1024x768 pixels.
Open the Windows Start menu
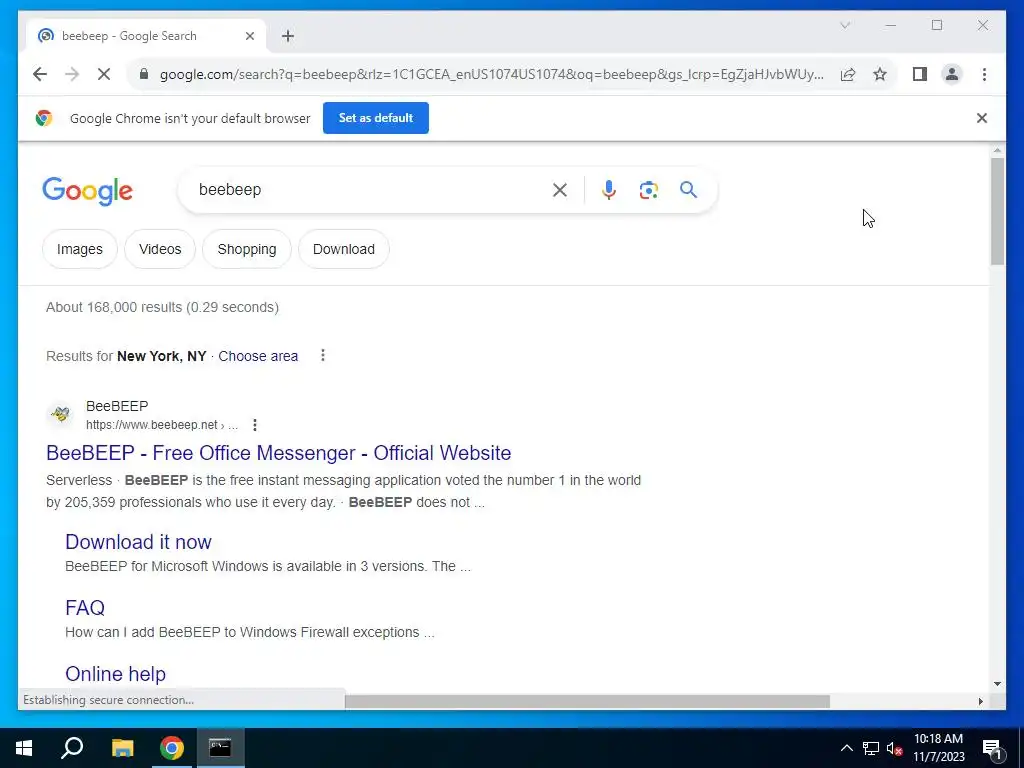tap(24, 748)
